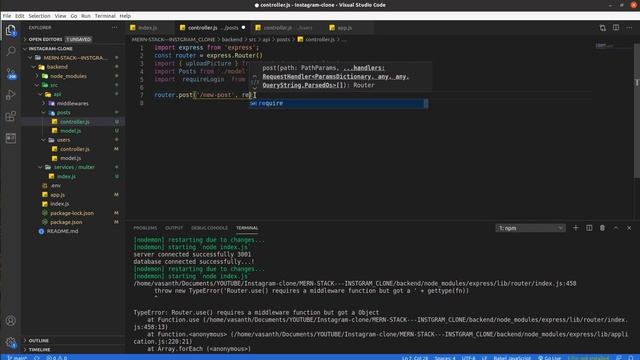The height and width of the screenshot is (360, 640).
Task: Add a new terminal with plus icon
Action: (x=576, y=228)
